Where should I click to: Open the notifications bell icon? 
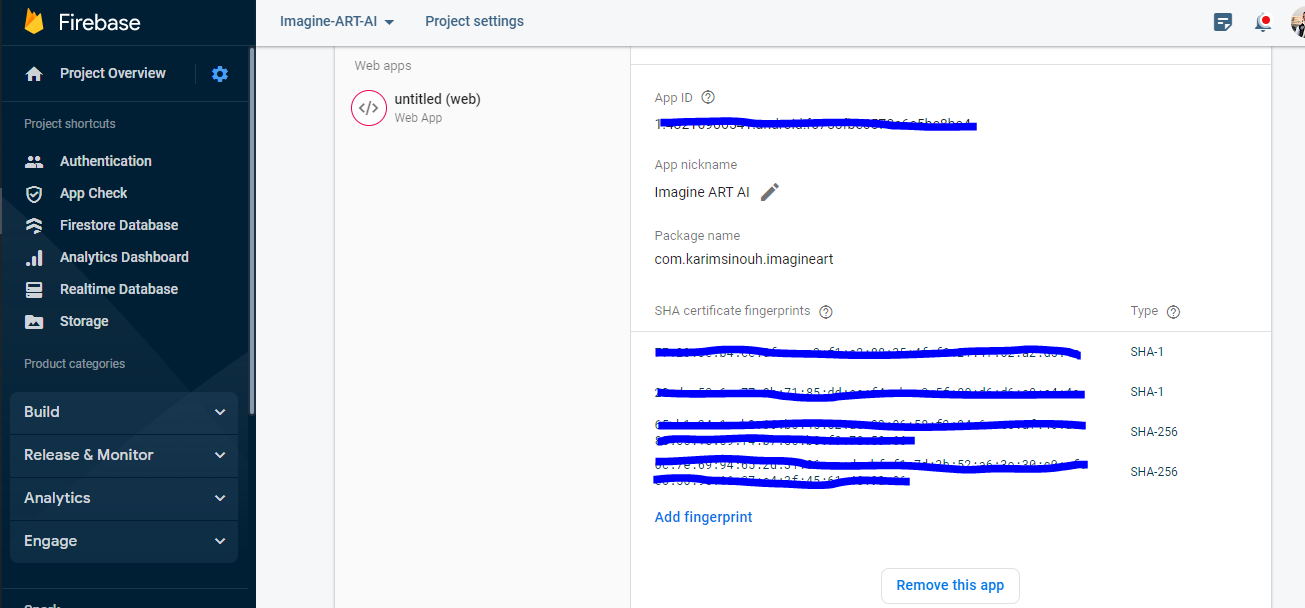click(1263, 22)
